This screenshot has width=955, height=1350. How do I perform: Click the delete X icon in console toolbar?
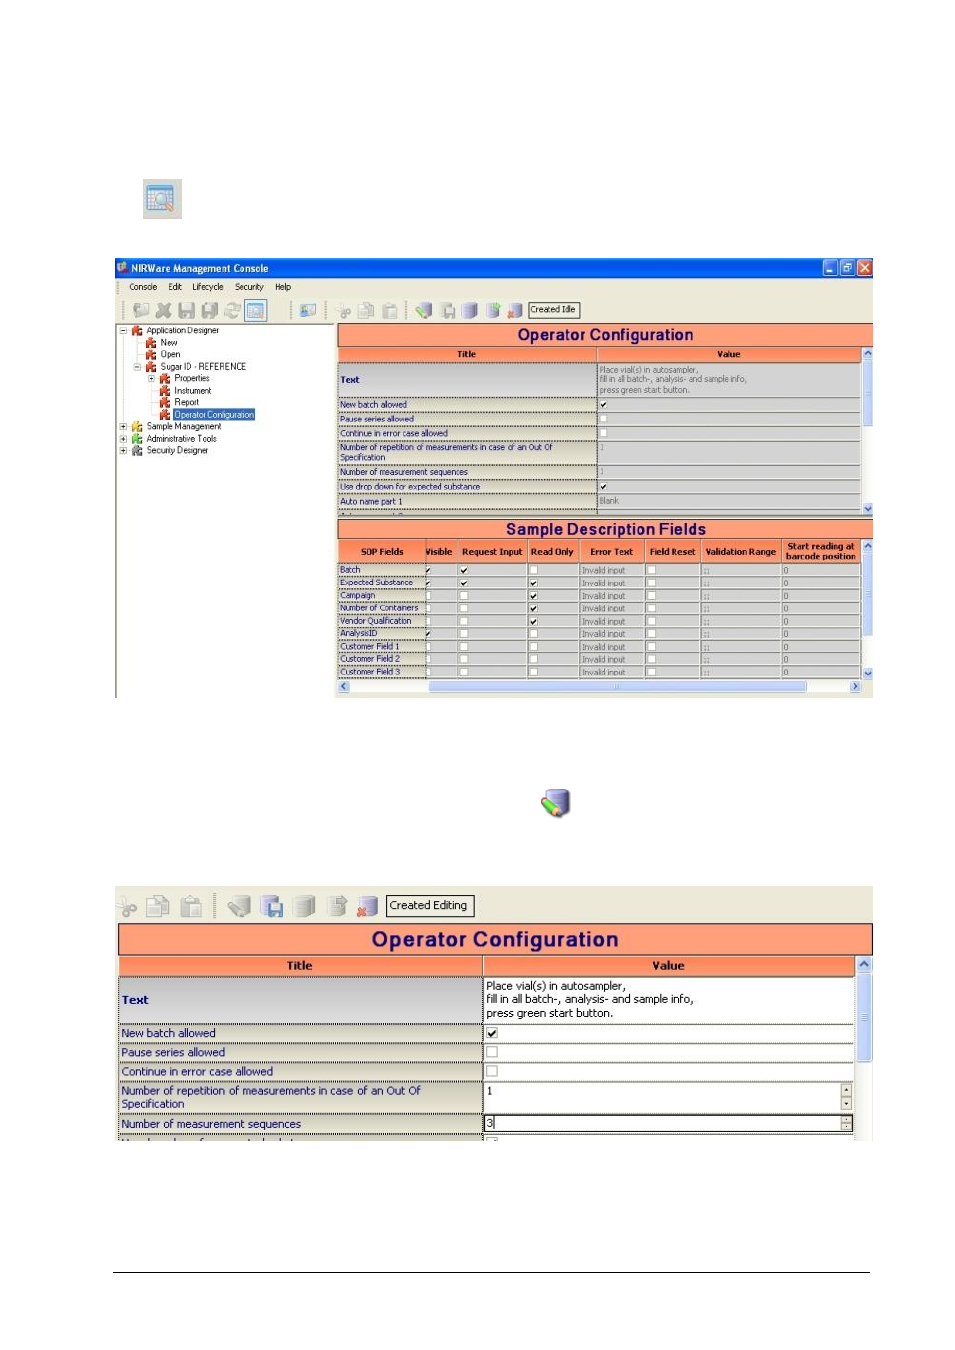pyautogui.click(x=163, y=311)
